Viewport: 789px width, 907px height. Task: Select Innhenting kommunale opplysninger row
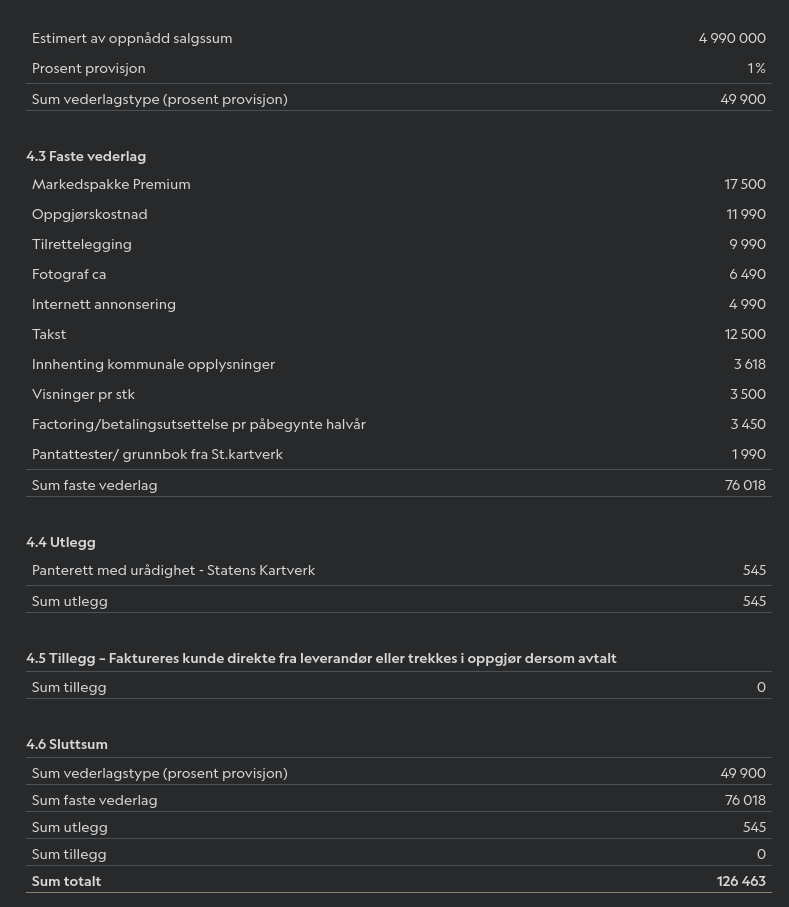(x=399, y=364)
